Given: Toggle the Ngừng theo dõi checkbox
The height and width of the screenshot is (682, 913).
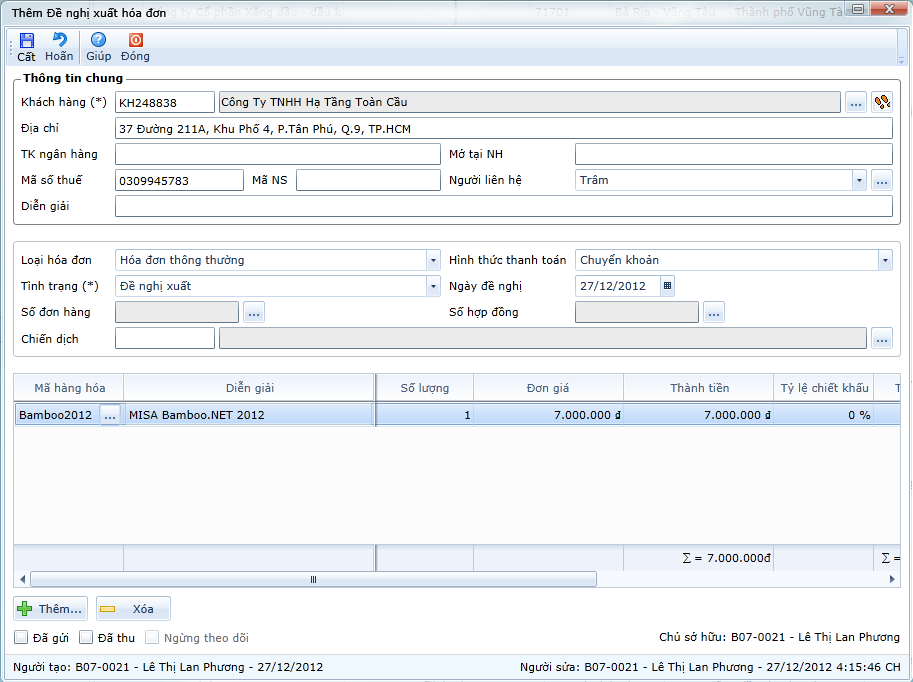Looking at the screenshot, I should (153, 638).
